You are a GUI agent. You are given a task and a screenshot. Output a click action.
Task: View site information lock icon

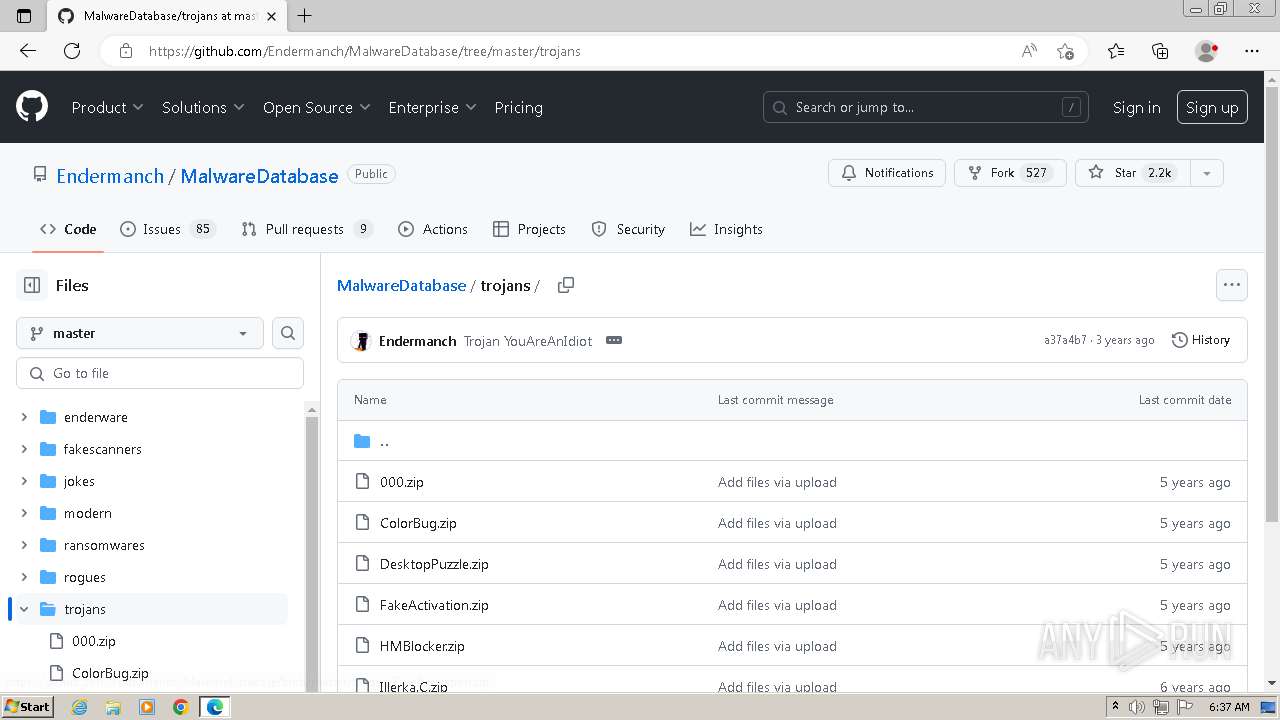(x=126, y=51)
